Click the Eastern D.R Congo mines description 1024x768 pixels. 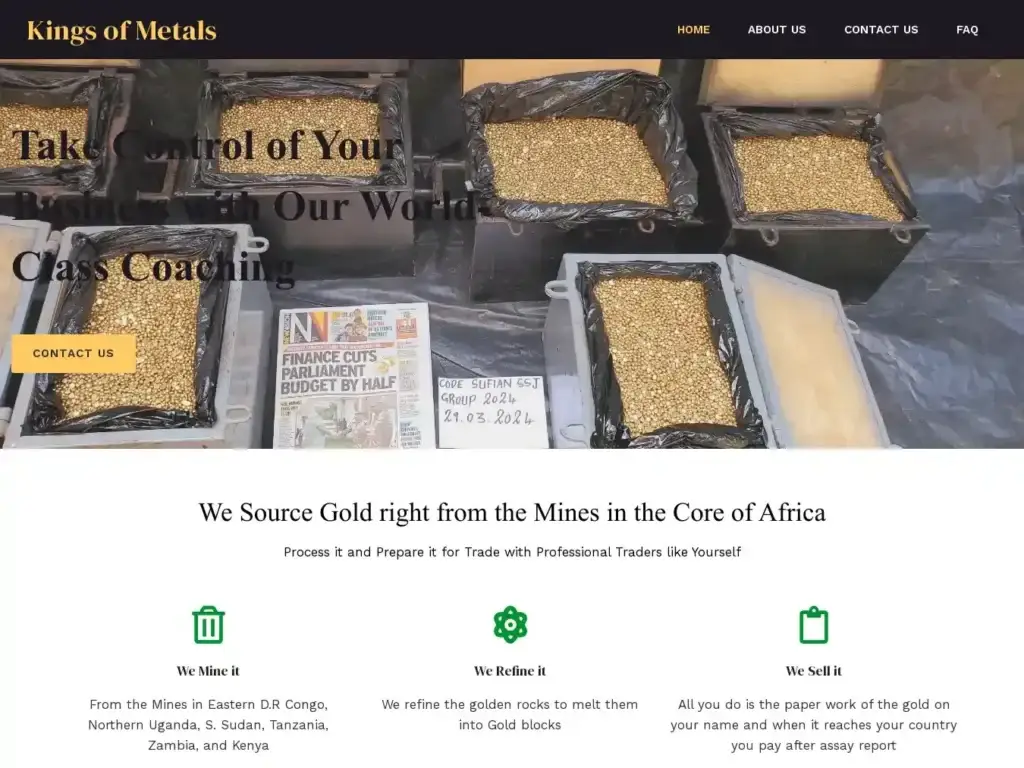coord(208,725)
